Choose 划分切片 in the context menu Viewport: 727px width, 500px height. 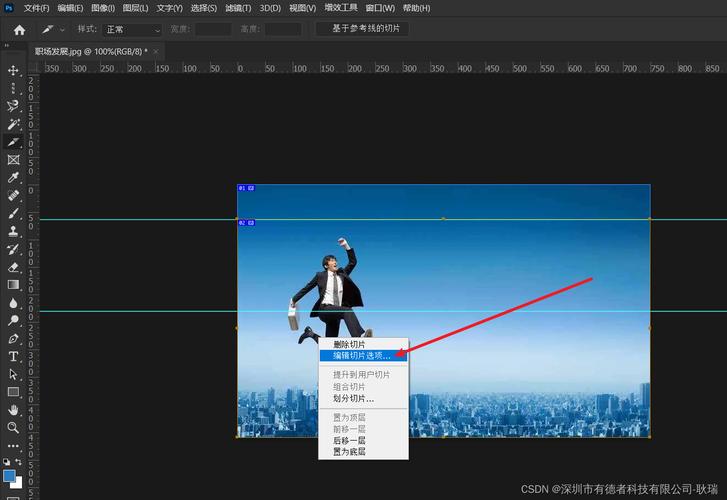[353, 398]
